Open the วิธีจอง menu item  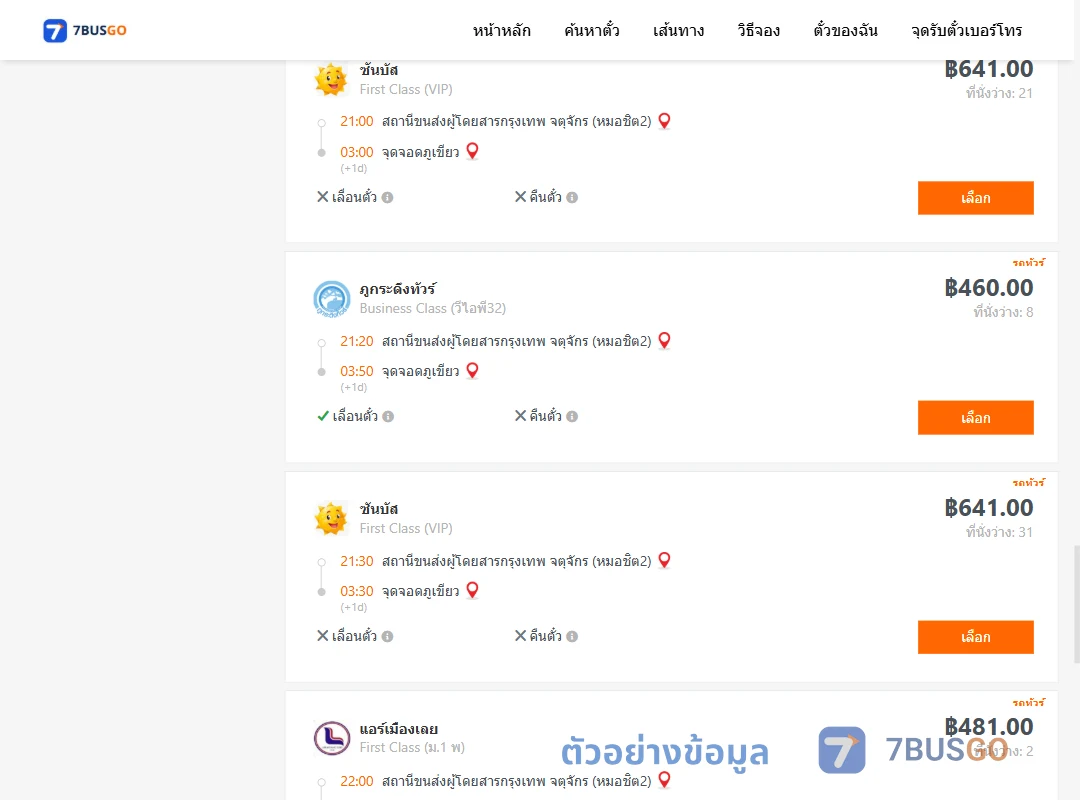pyautogui.click(x=758, y=30)
